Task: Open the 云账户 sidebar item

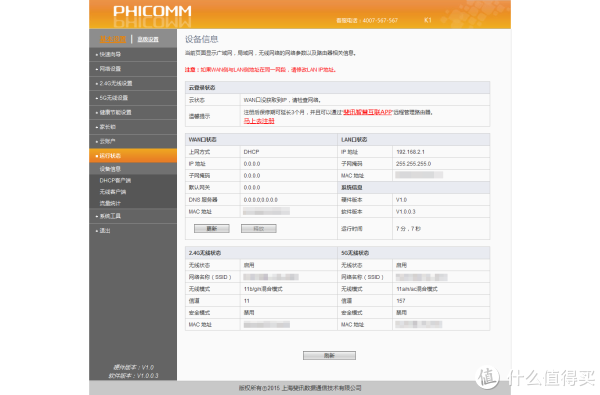Action: (x=133, y=142)
